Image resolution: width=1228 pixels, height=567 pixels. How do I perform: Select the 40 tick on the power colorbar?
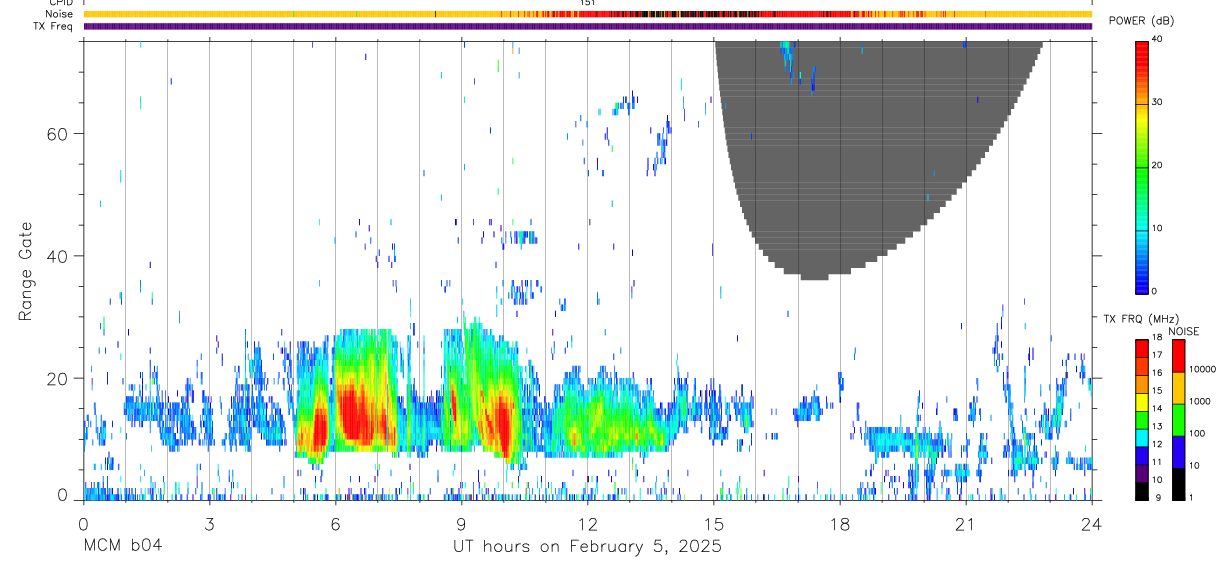pos(1156,39)
